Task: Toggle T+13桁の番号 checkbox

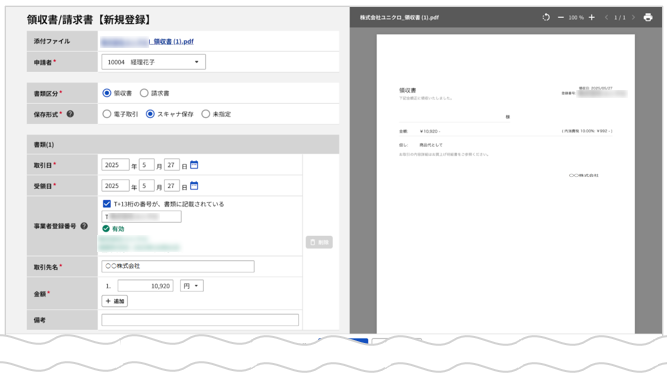Action: [x=107, y=204]
